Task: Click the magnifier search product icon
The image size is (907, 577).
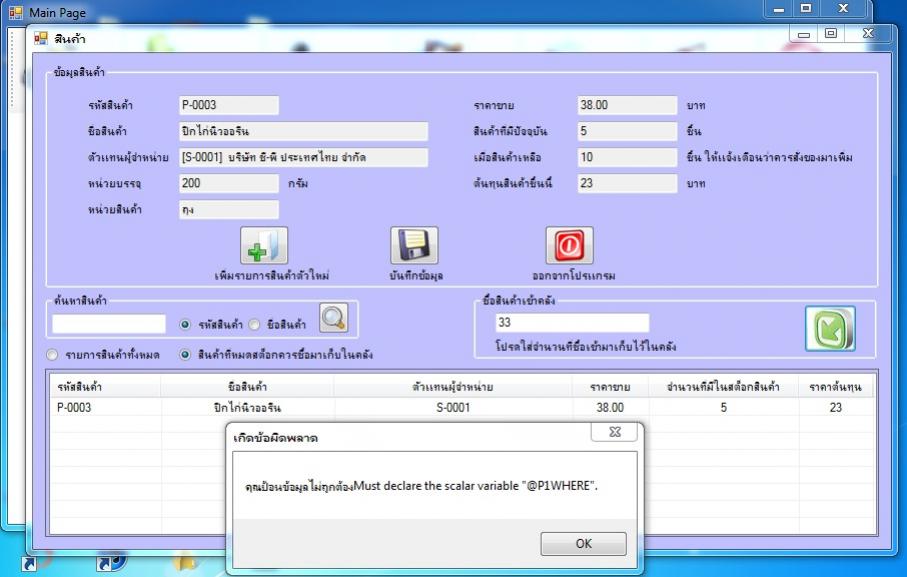Action: click(334, 317)
